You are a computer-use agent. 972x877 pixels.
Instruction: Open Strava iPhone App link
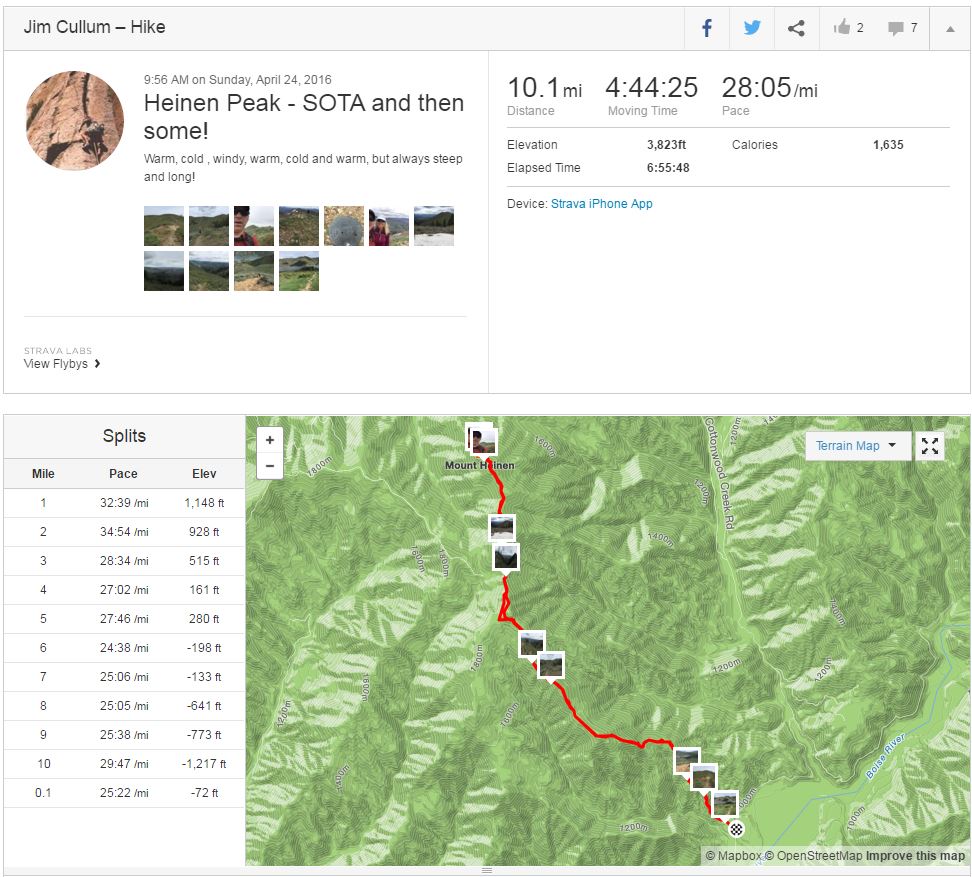601,203
